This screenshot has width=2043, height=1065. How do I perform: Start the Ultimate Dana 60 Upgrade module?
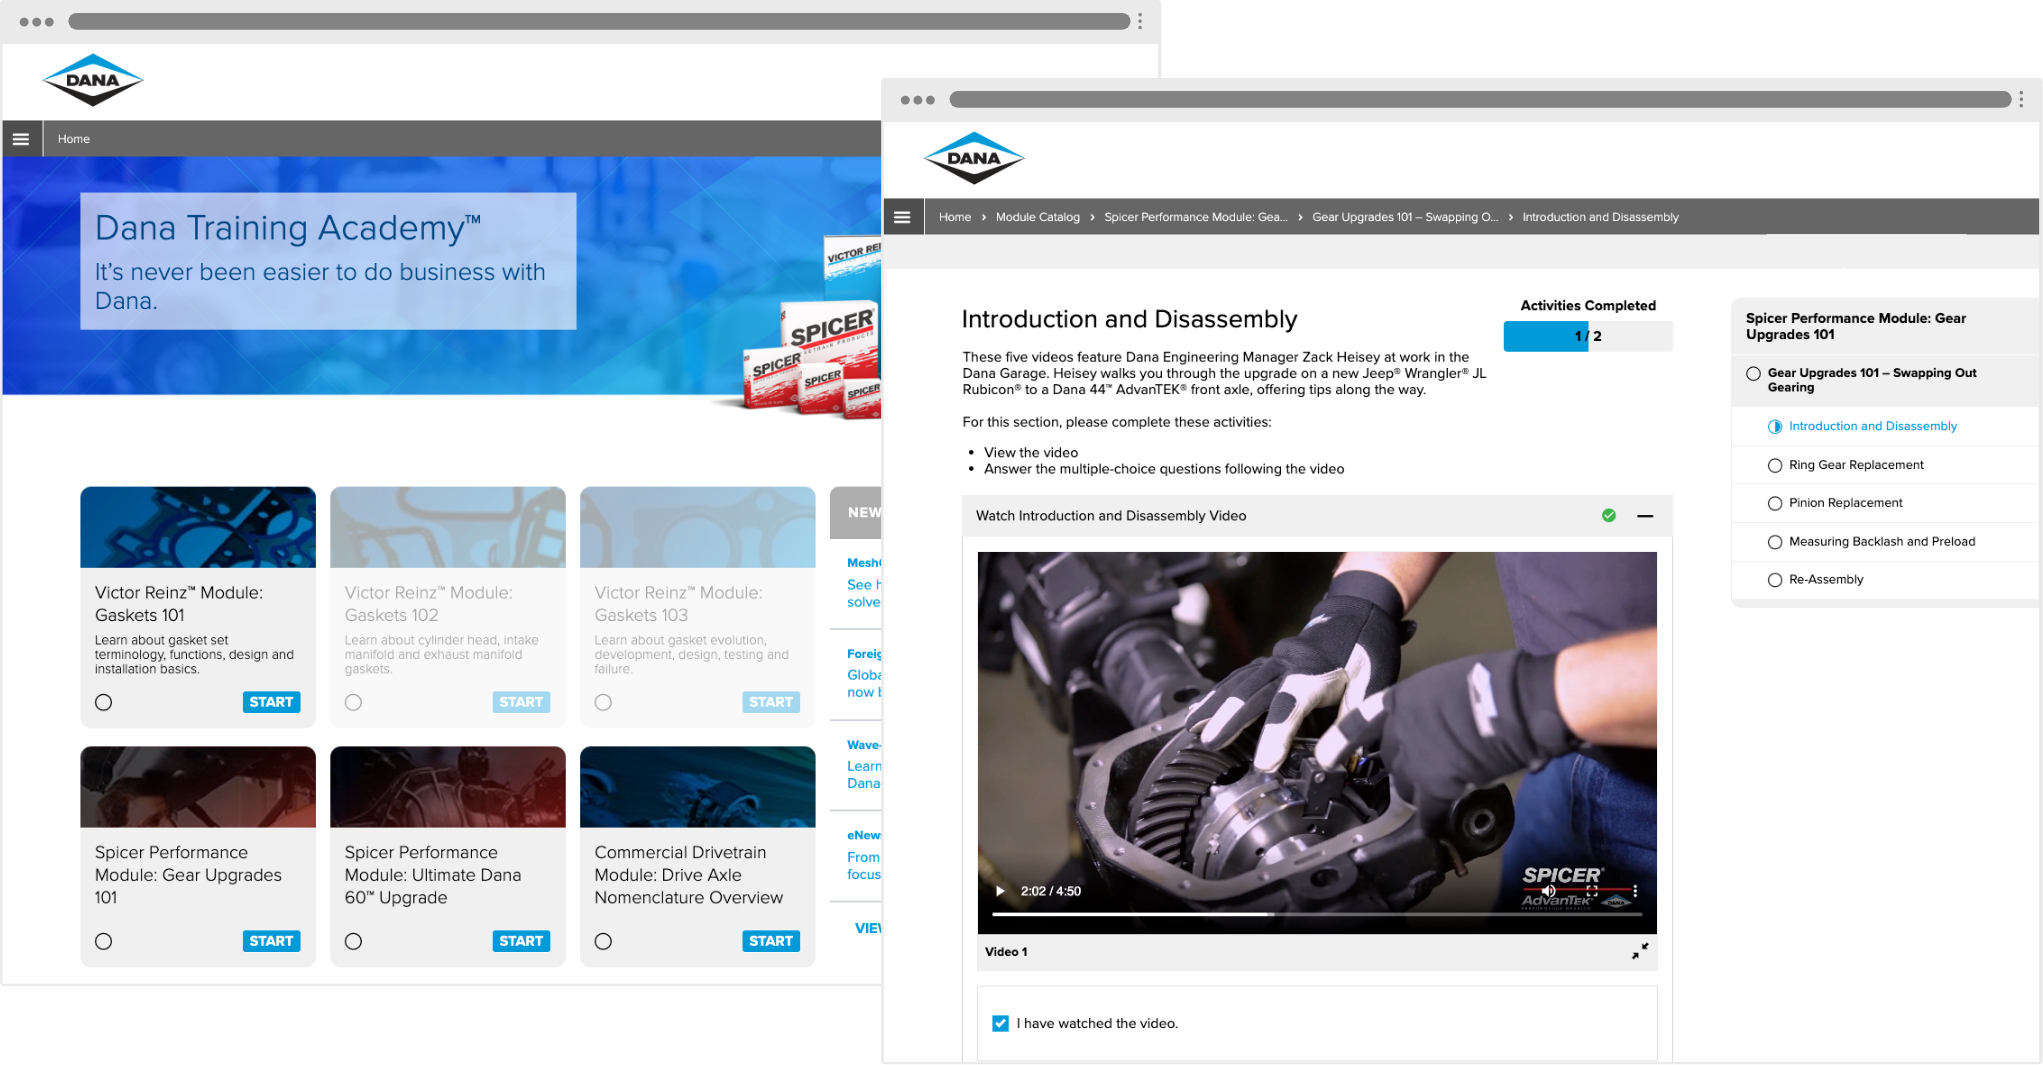click(x=521, y=941)
